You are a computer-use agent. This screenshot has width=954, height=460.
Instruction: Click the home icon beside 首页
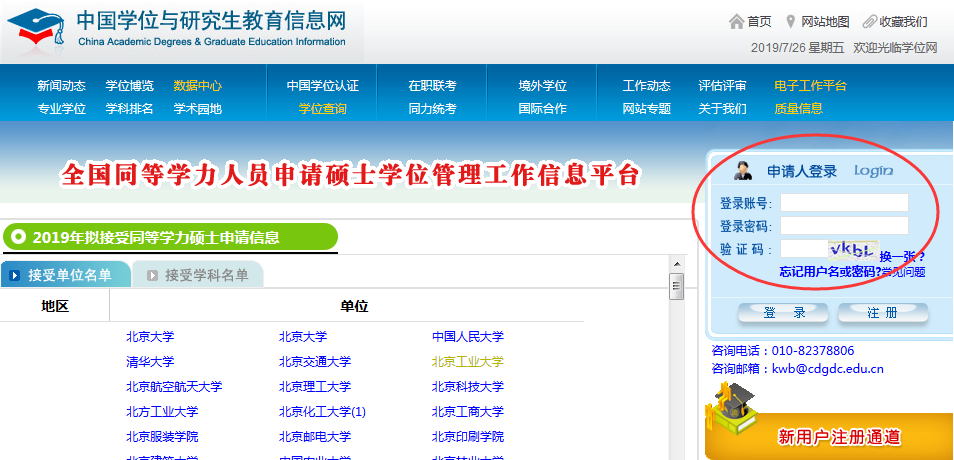pos(736,22)
